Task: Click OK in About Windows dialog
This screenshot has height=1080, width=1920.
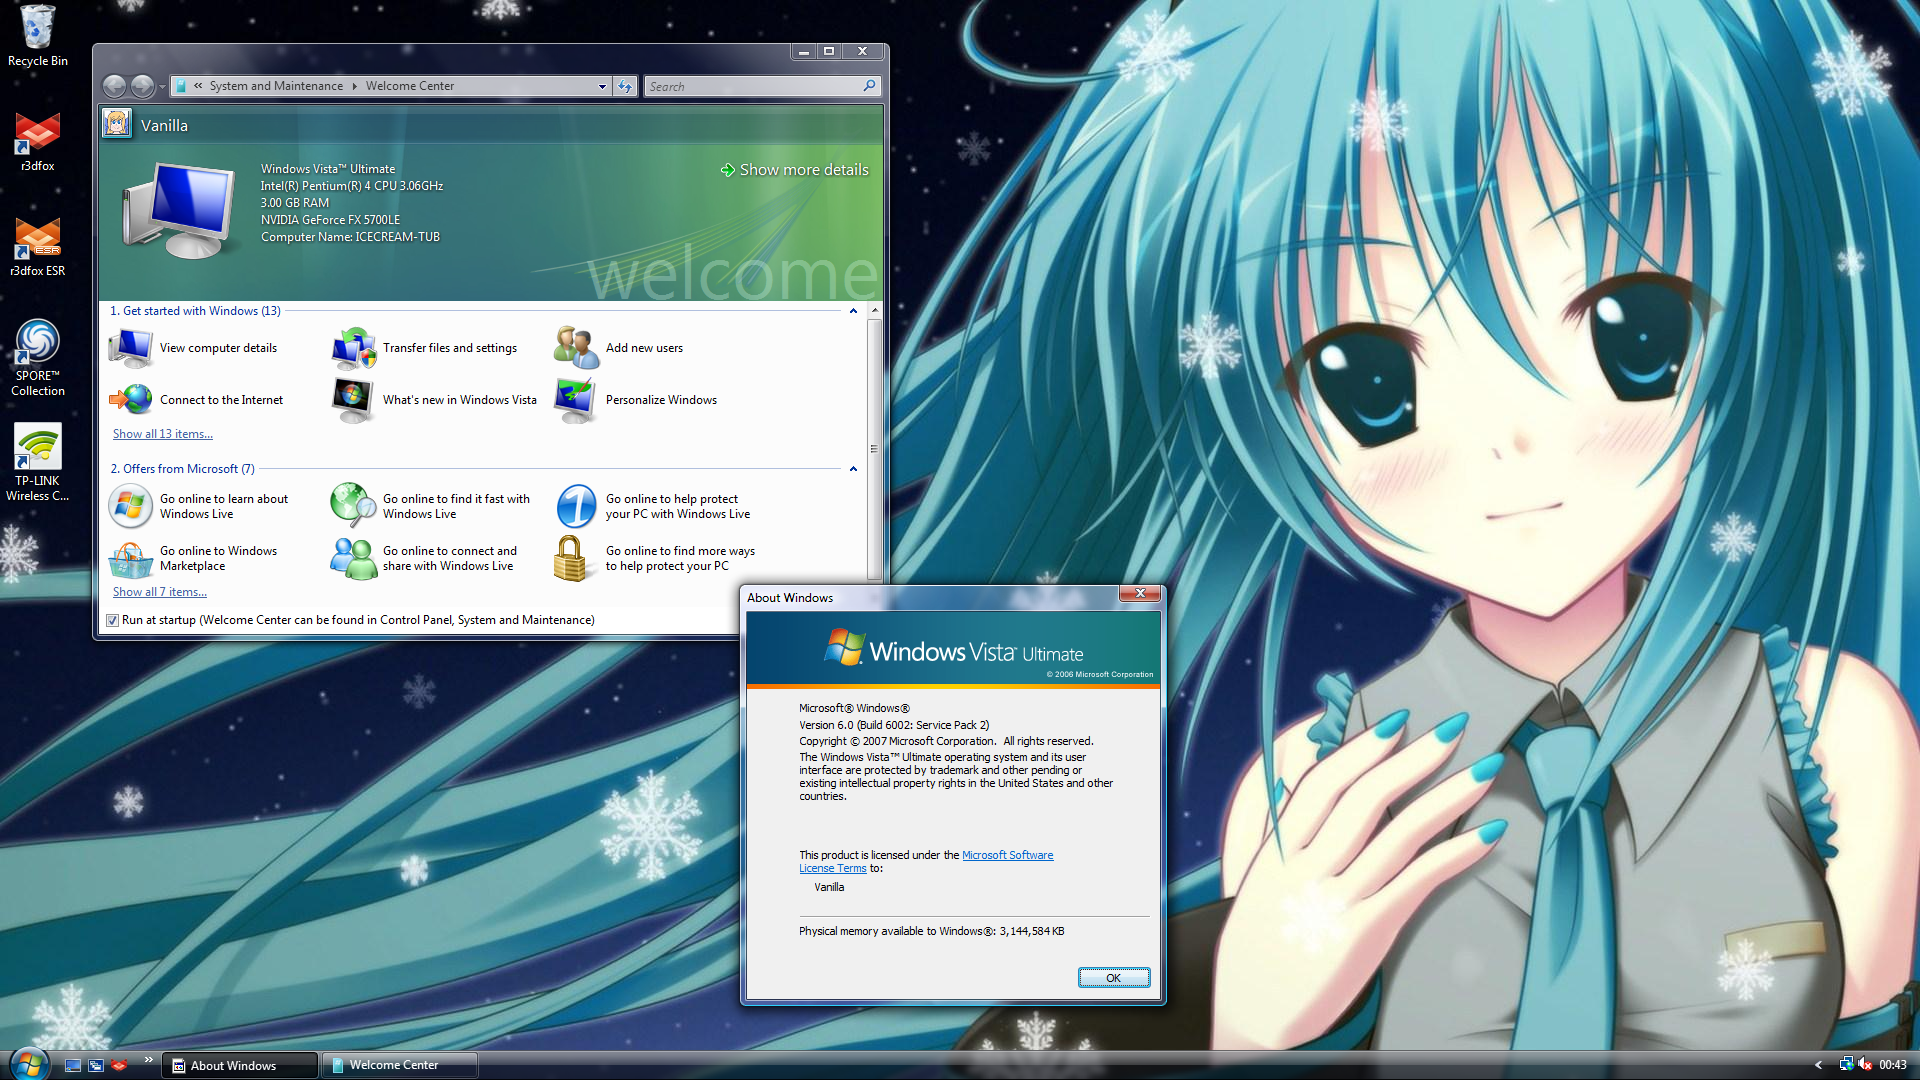Action: pos(1113,978)
